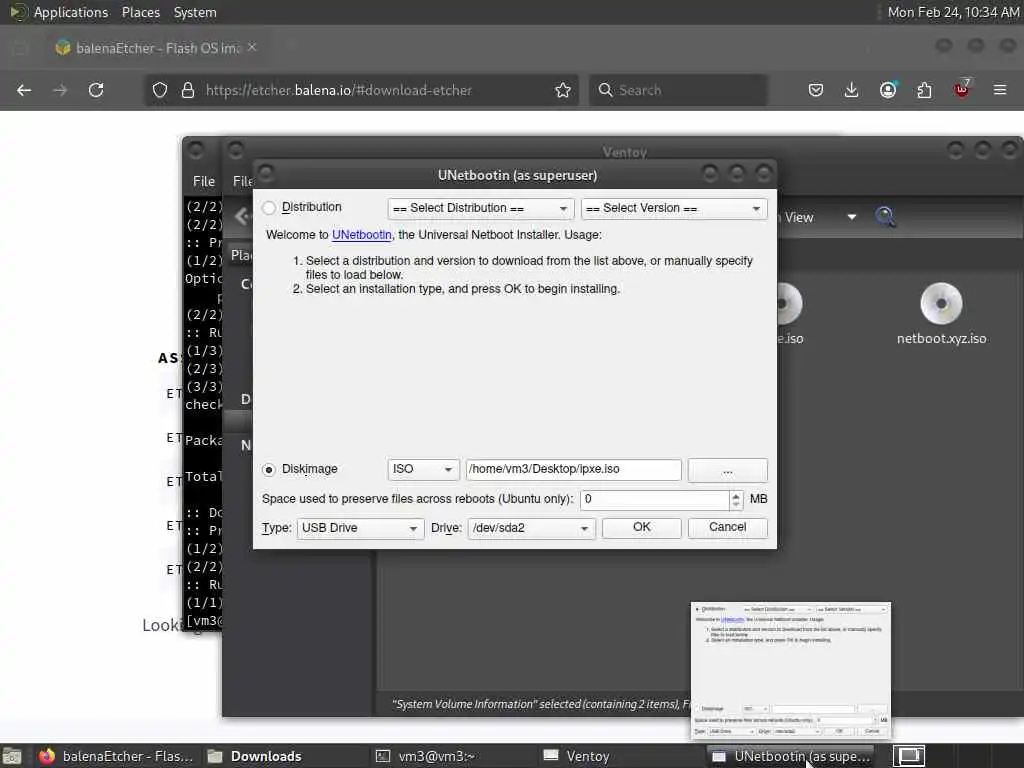Screen dimensions: 1024x768
Task: Open the Select Version dropdown
Action: (674, 208)
